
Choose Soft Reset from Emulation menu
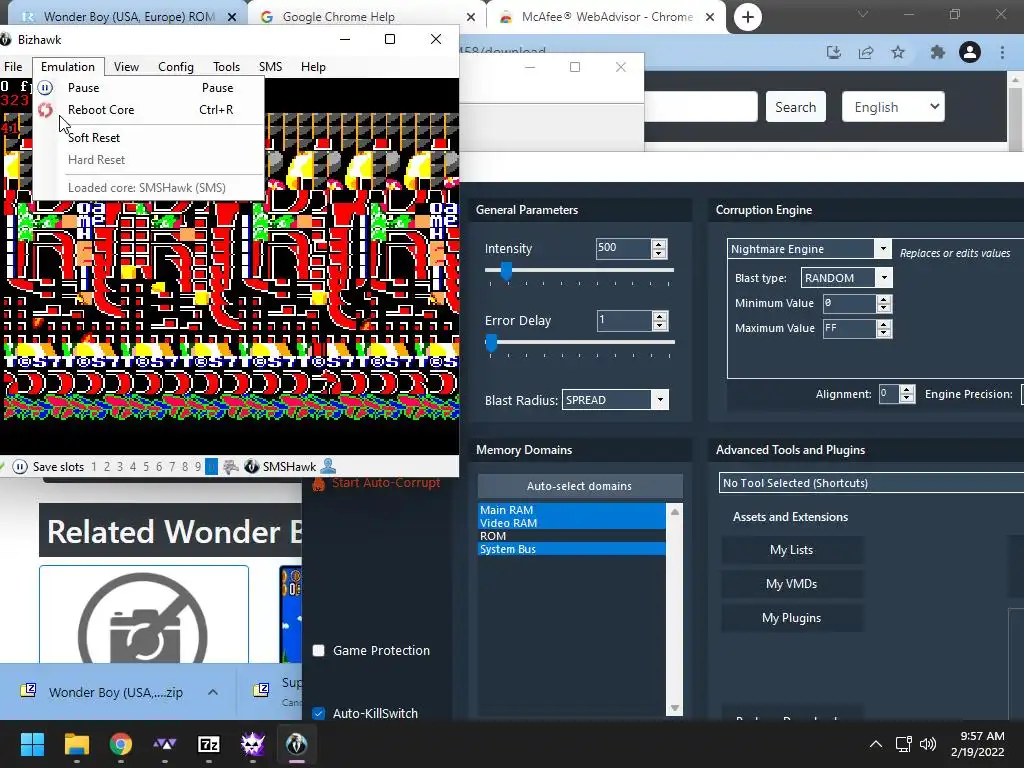pyautogui.click(x=148, y=138)
